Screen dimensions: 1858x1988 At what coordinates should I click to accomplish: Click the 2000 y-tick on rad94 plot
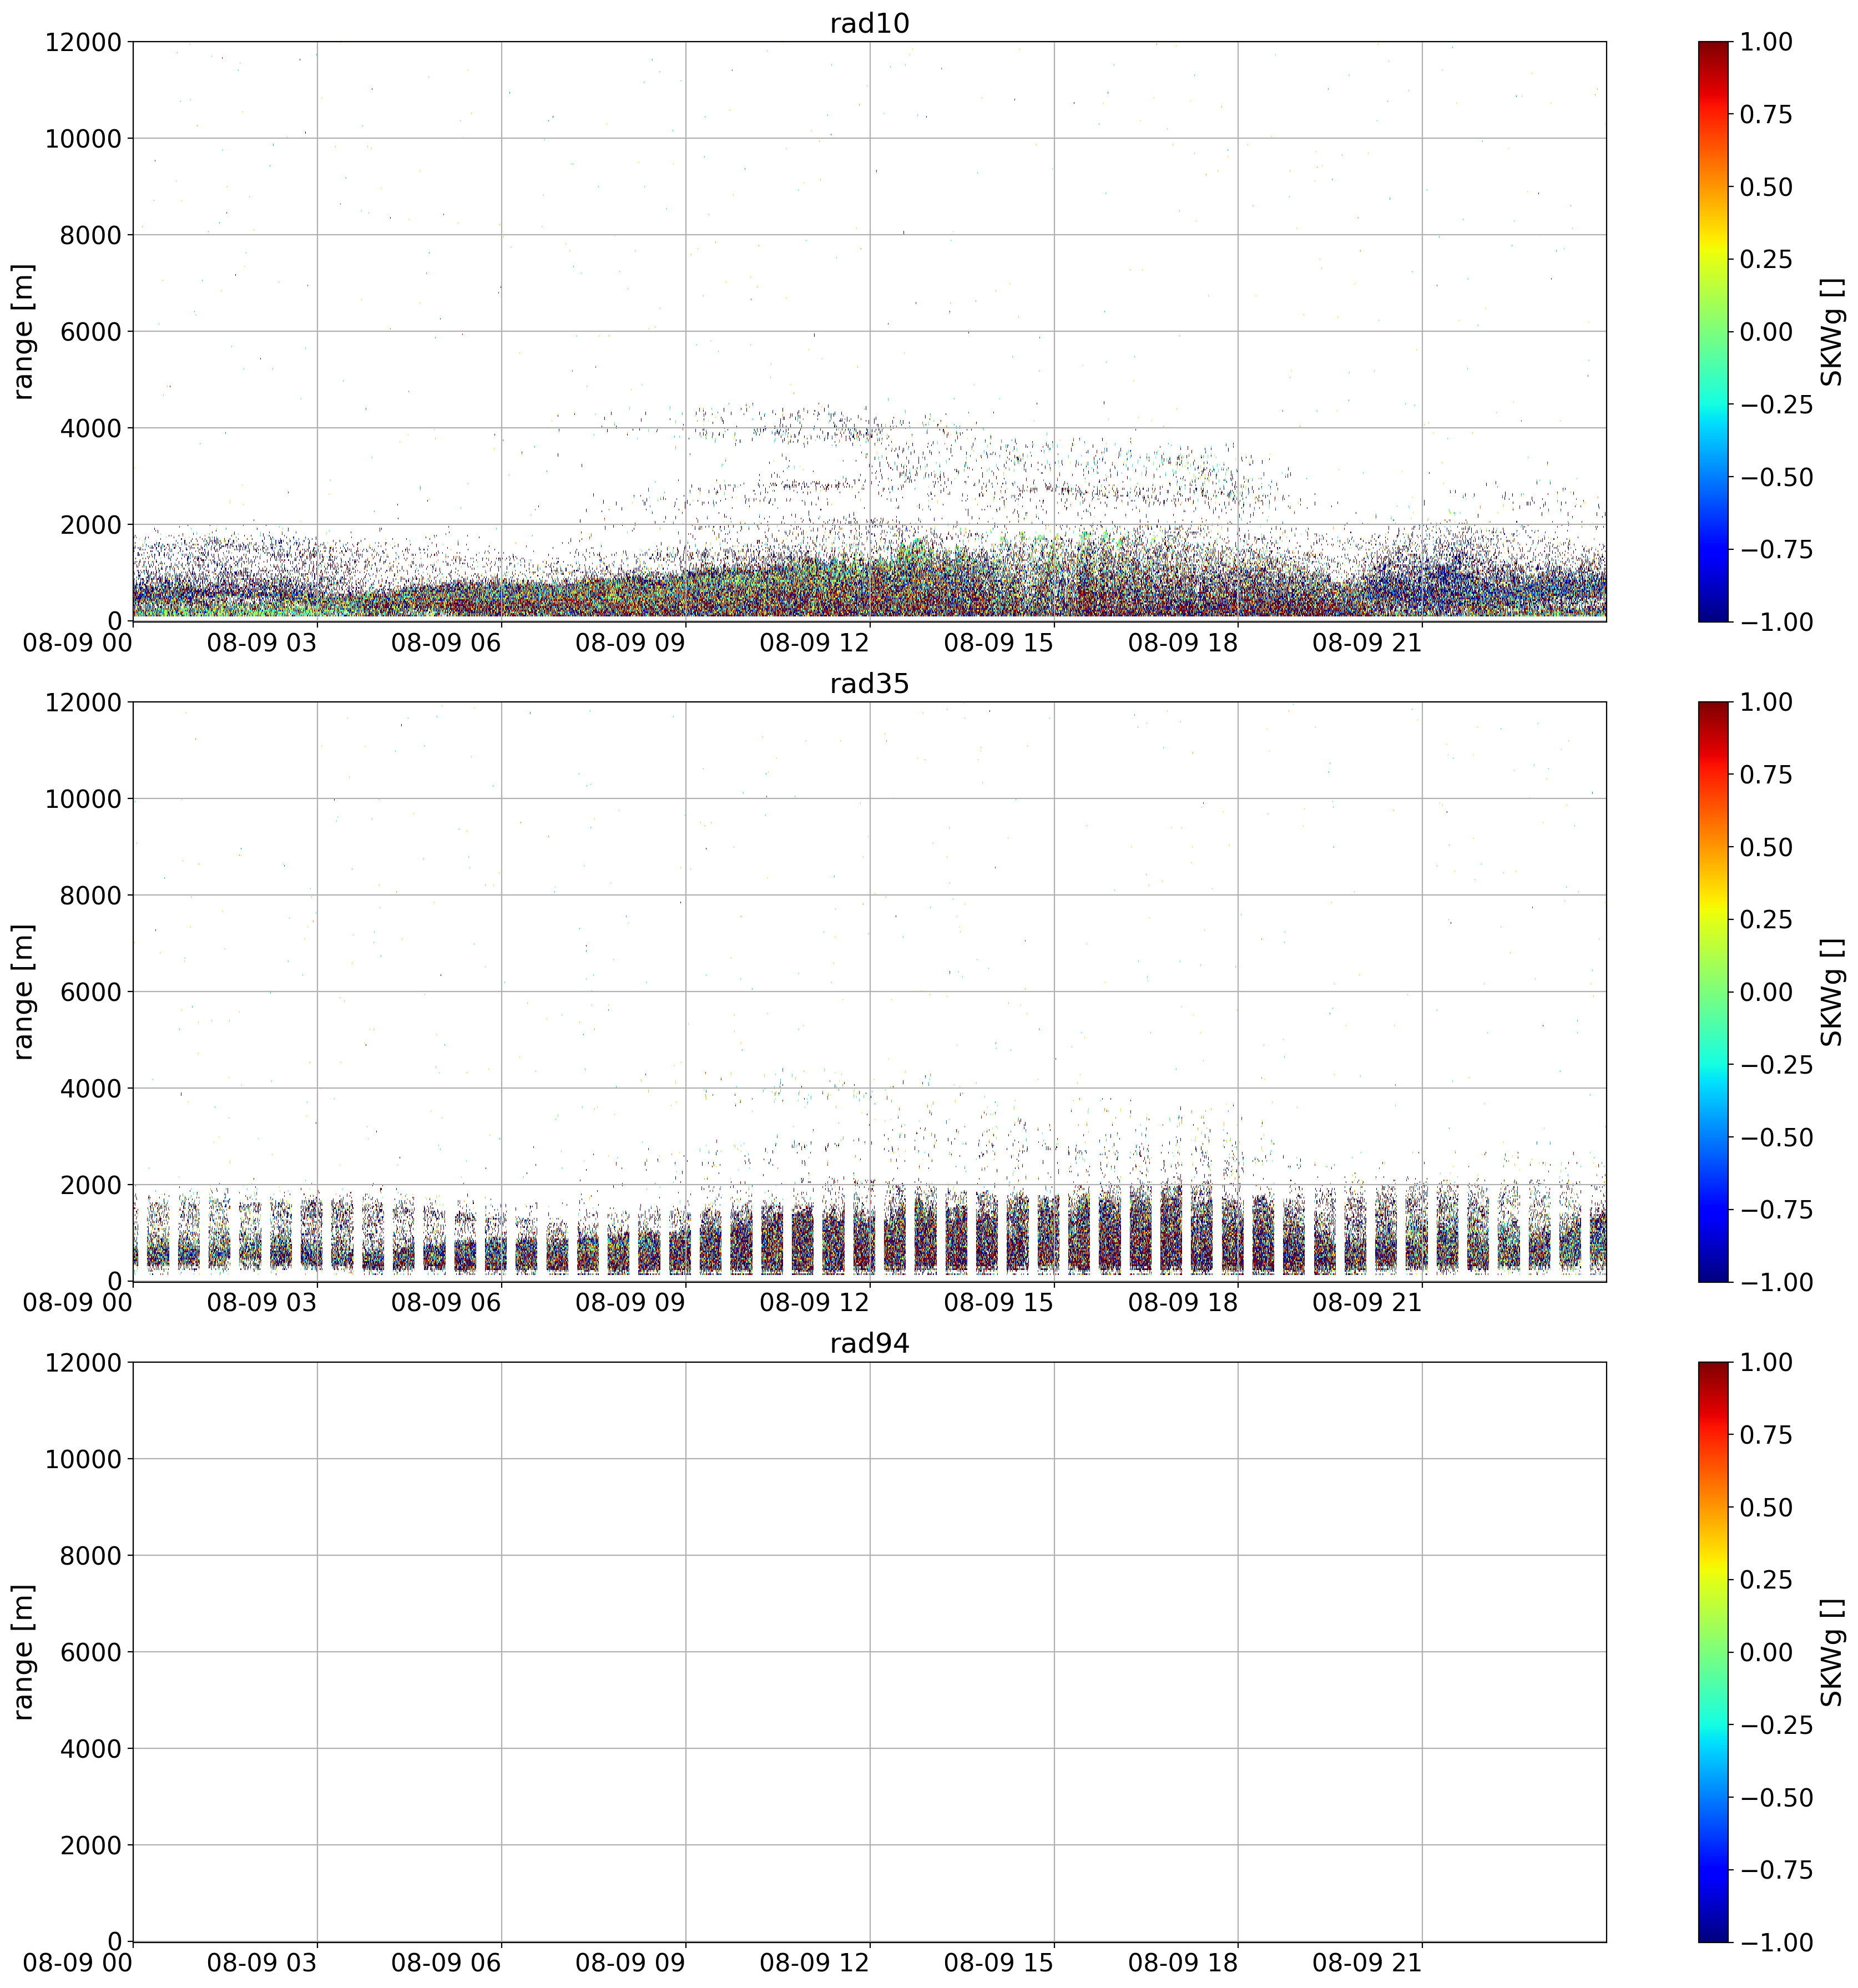click(x=90, y=1845)
